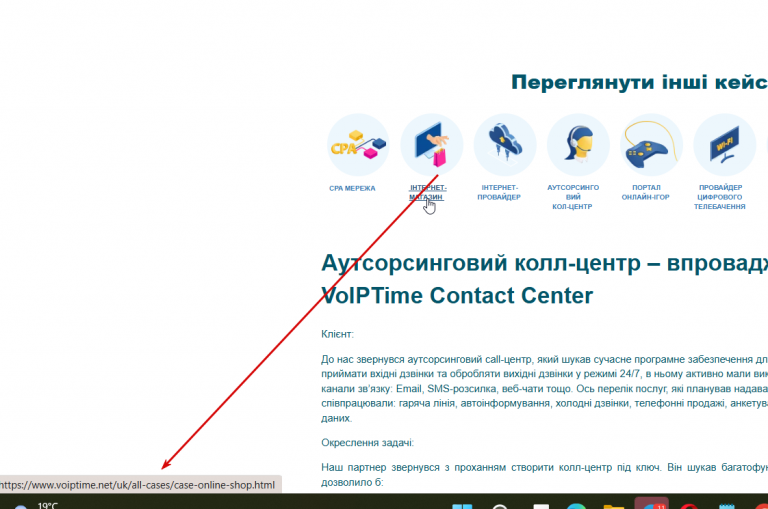This screenshot has height=509, width=768.
Task: Open the internet provider cloud icon
Action: (505, 145)
